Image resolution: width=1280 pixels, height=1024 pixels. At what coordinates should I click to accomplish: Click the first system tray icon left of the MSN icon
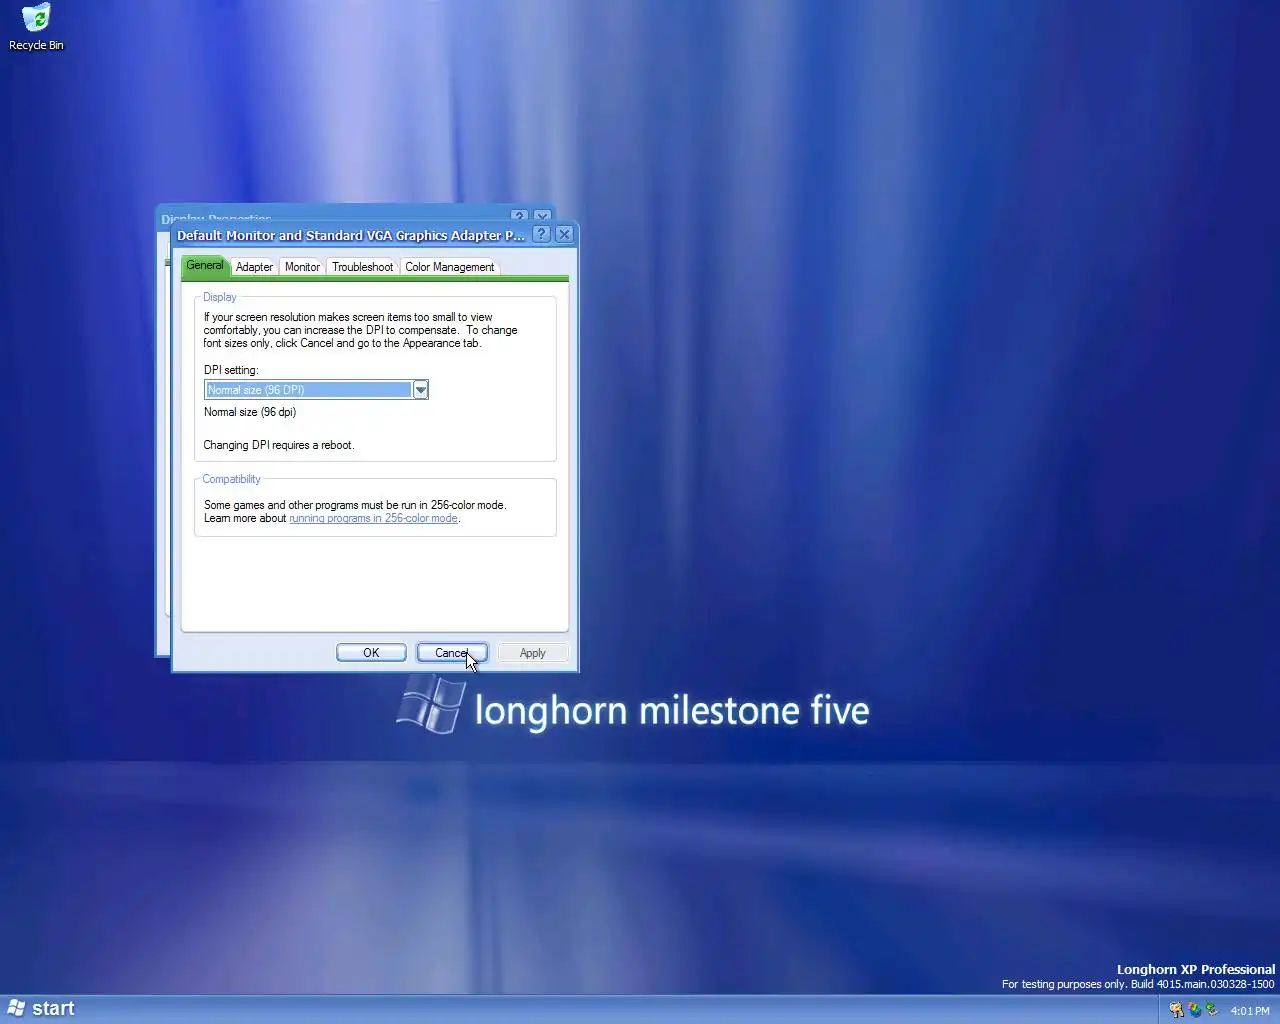tap(1176, 1010)
